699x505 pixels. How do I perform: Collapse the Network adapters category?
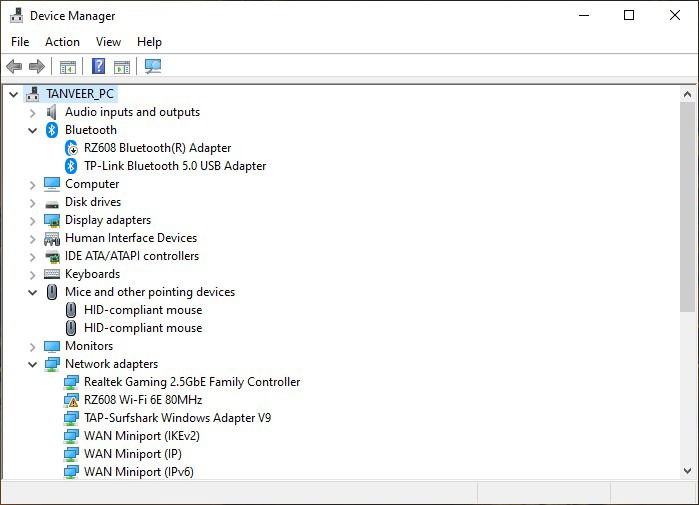coord(33,365)
